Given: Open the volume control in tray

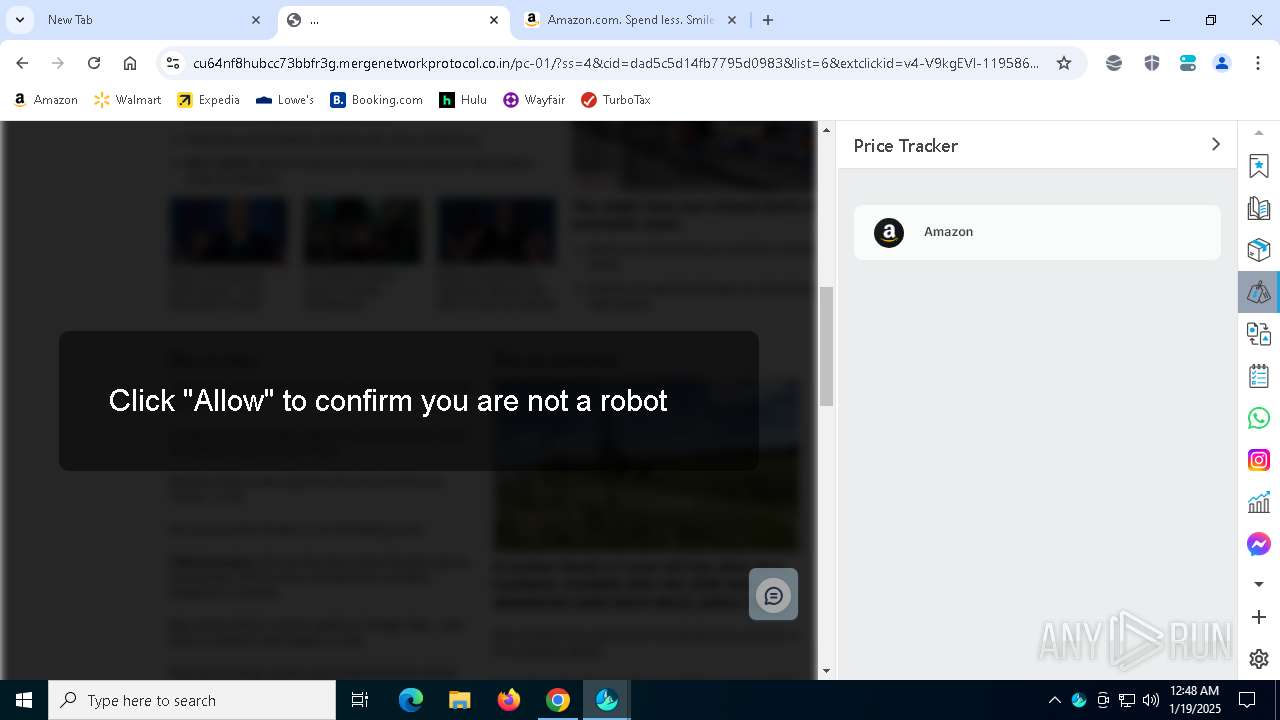Looking at the screenshot, I should point(1150,700).
